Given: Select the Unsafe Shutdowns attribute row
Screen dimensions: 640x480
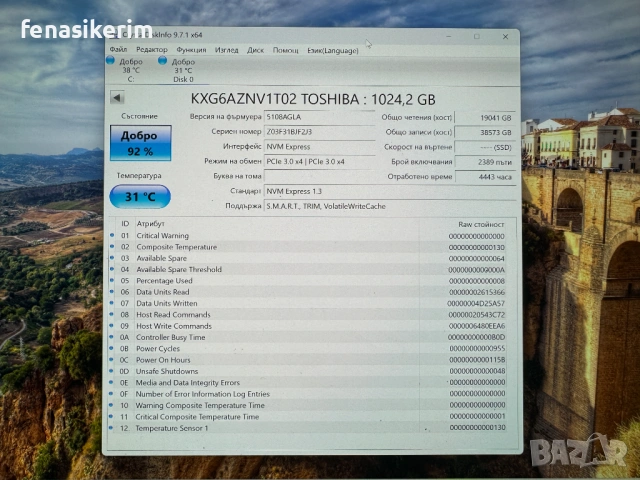Looking at the screenshot, I should coord(307,371).
